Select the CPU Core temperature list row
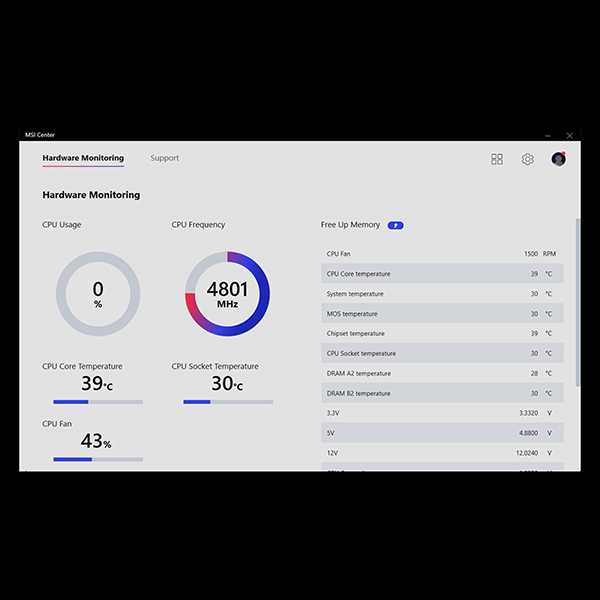Image resolution: width=600 pixels, height=600 pixels. 442,274
